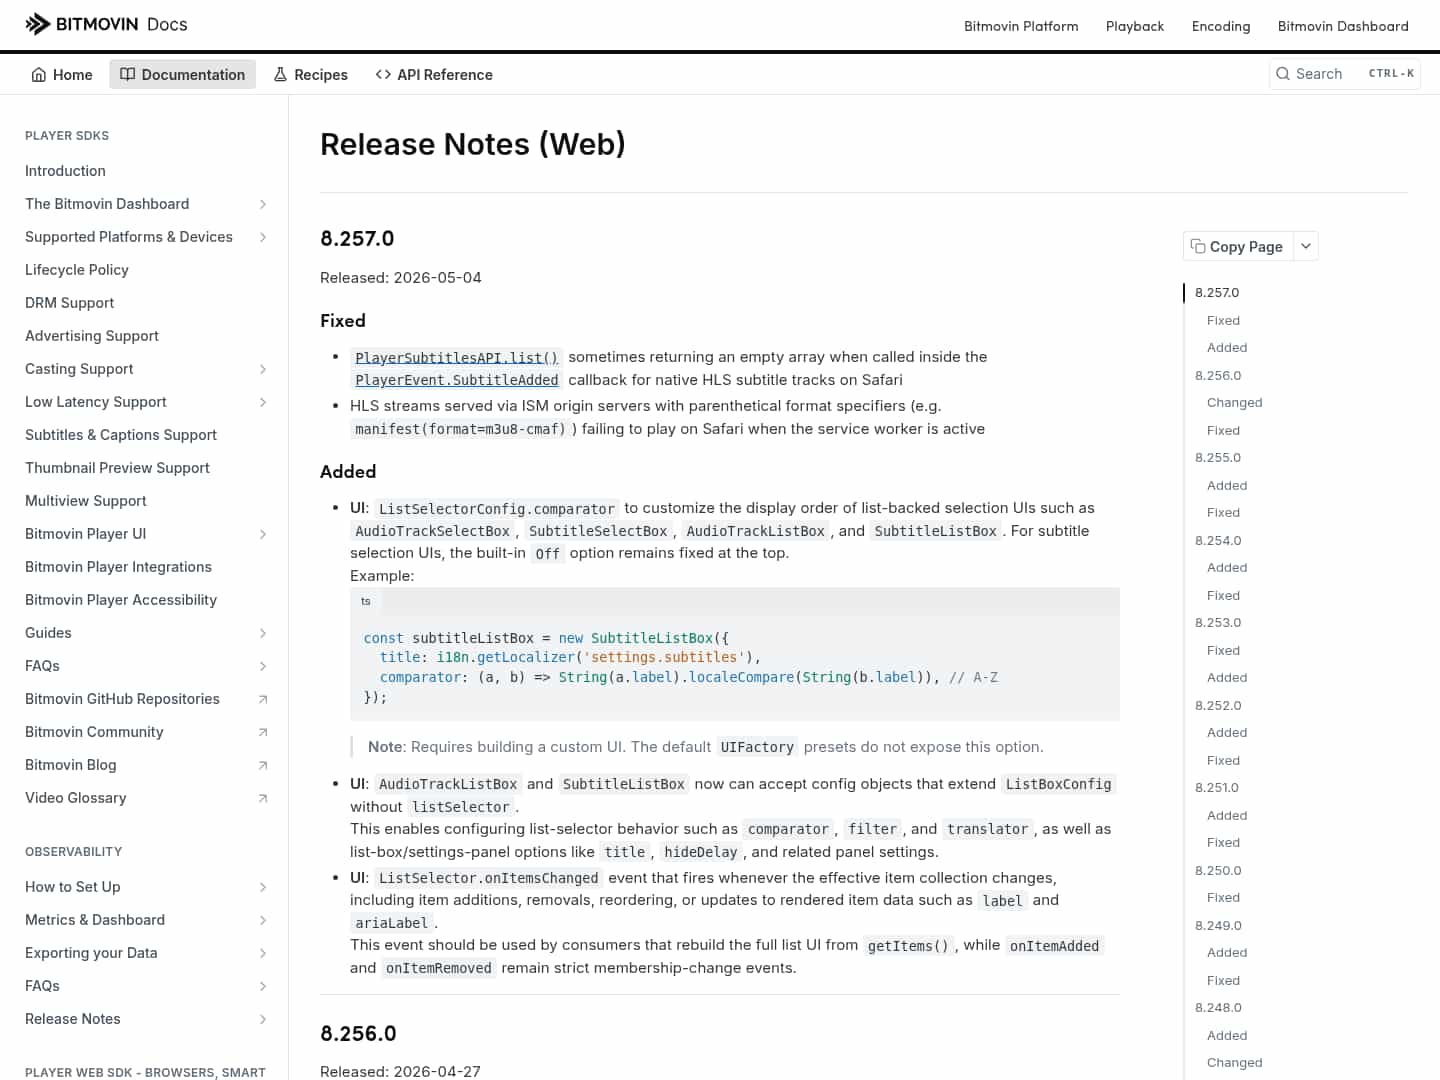Open Advertising Support sidebar link
Screen dimensions: 1440x1080
(x=92, y=336)
